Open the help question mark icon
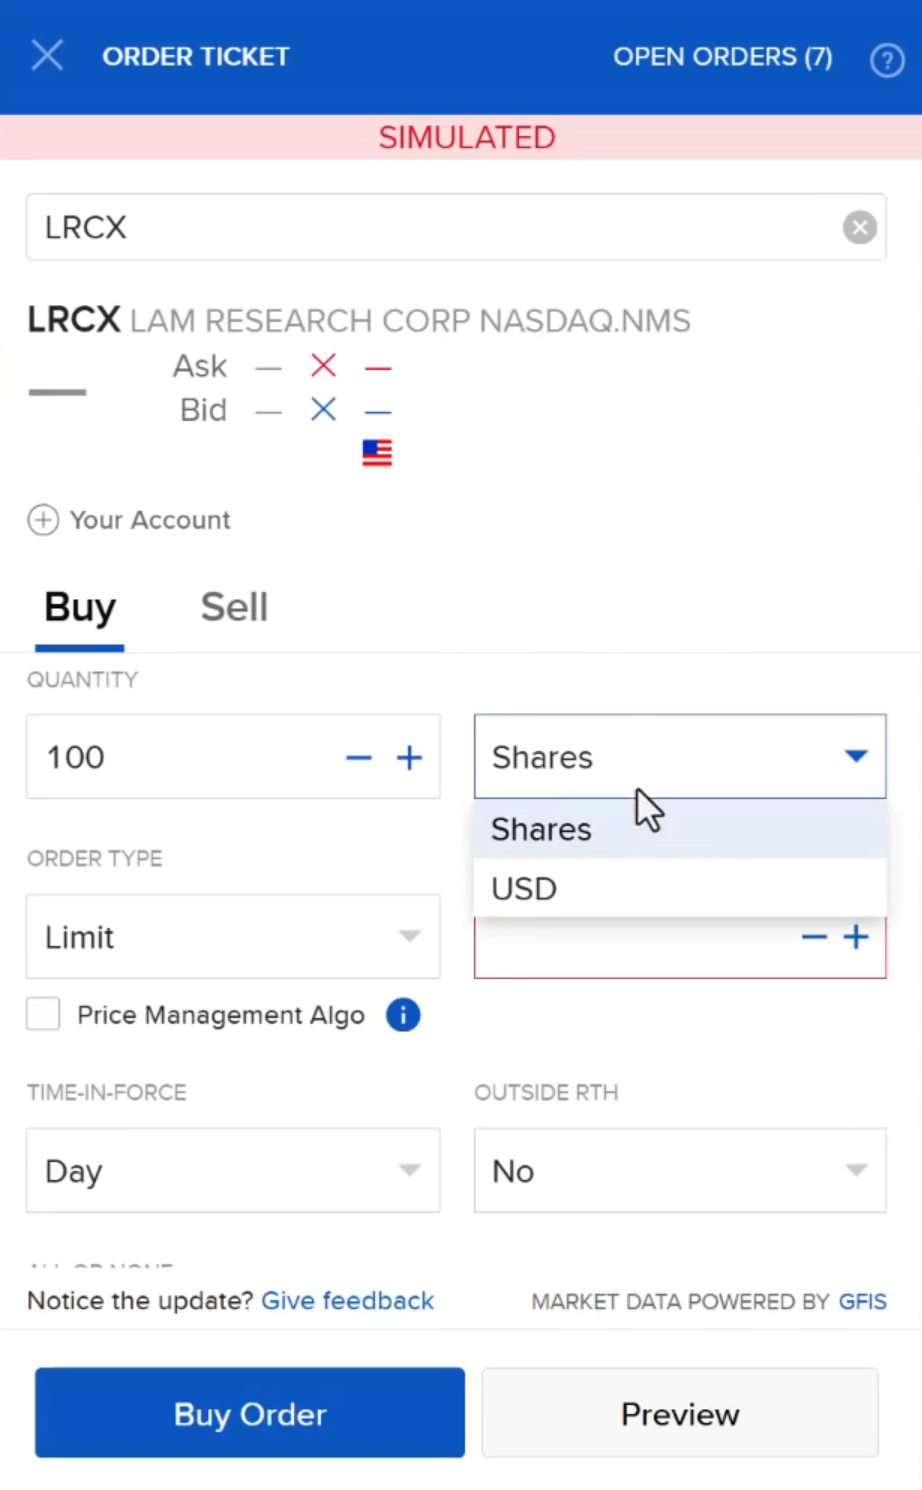 (x=886, y=60)
